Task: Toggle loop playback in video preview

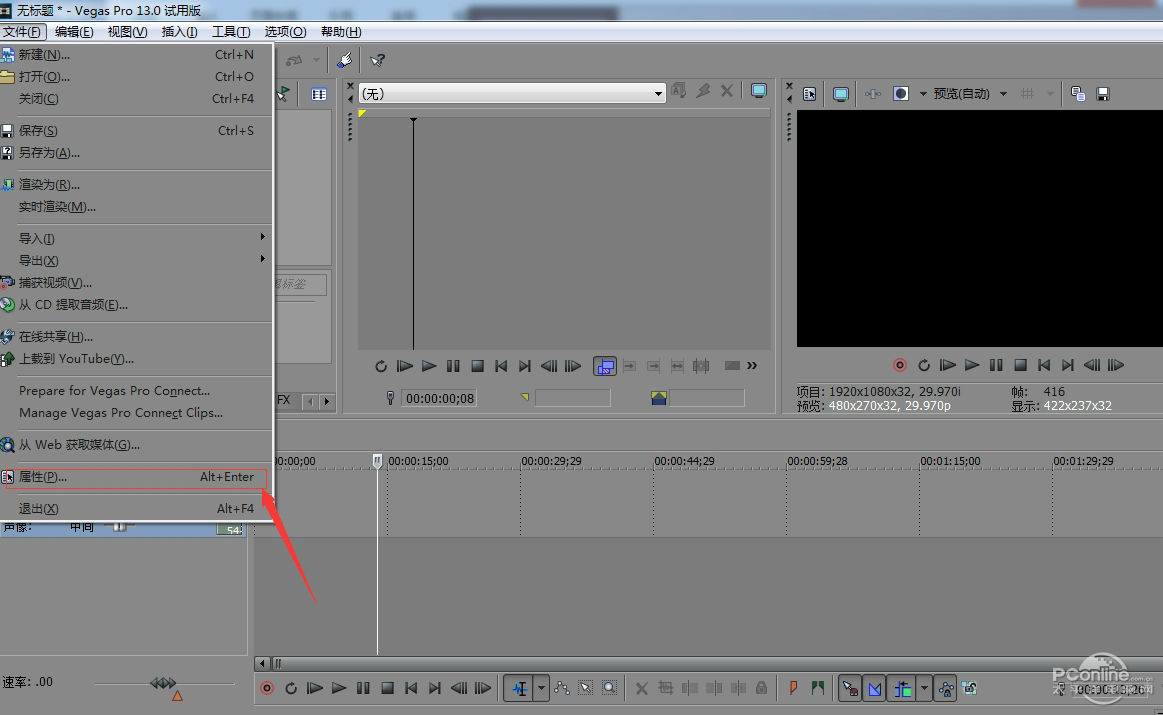Action: click(x=923, y=365)
